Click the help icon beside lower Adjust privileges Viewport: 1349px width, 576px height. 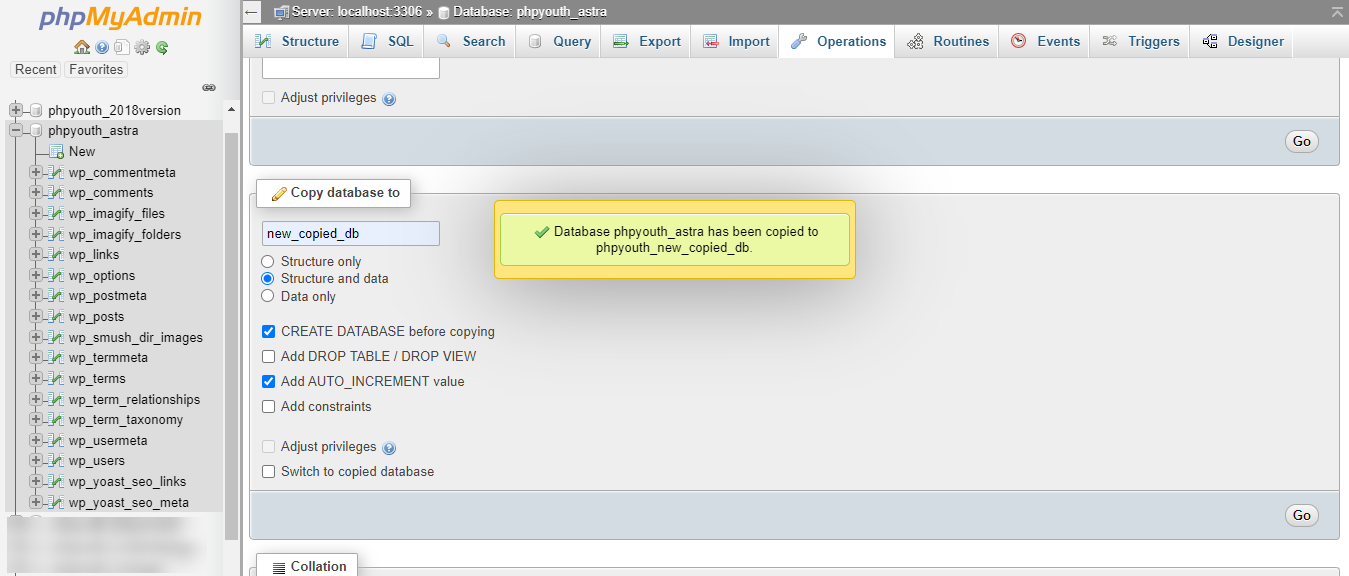click(389, 448)
